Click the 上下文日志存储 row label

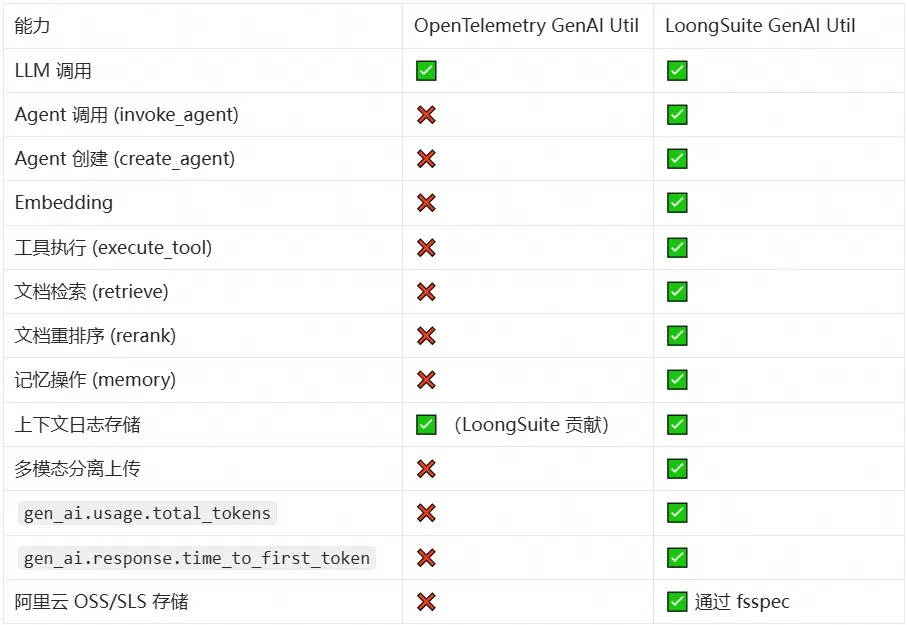pyautogui.click(x=77, y=425)
